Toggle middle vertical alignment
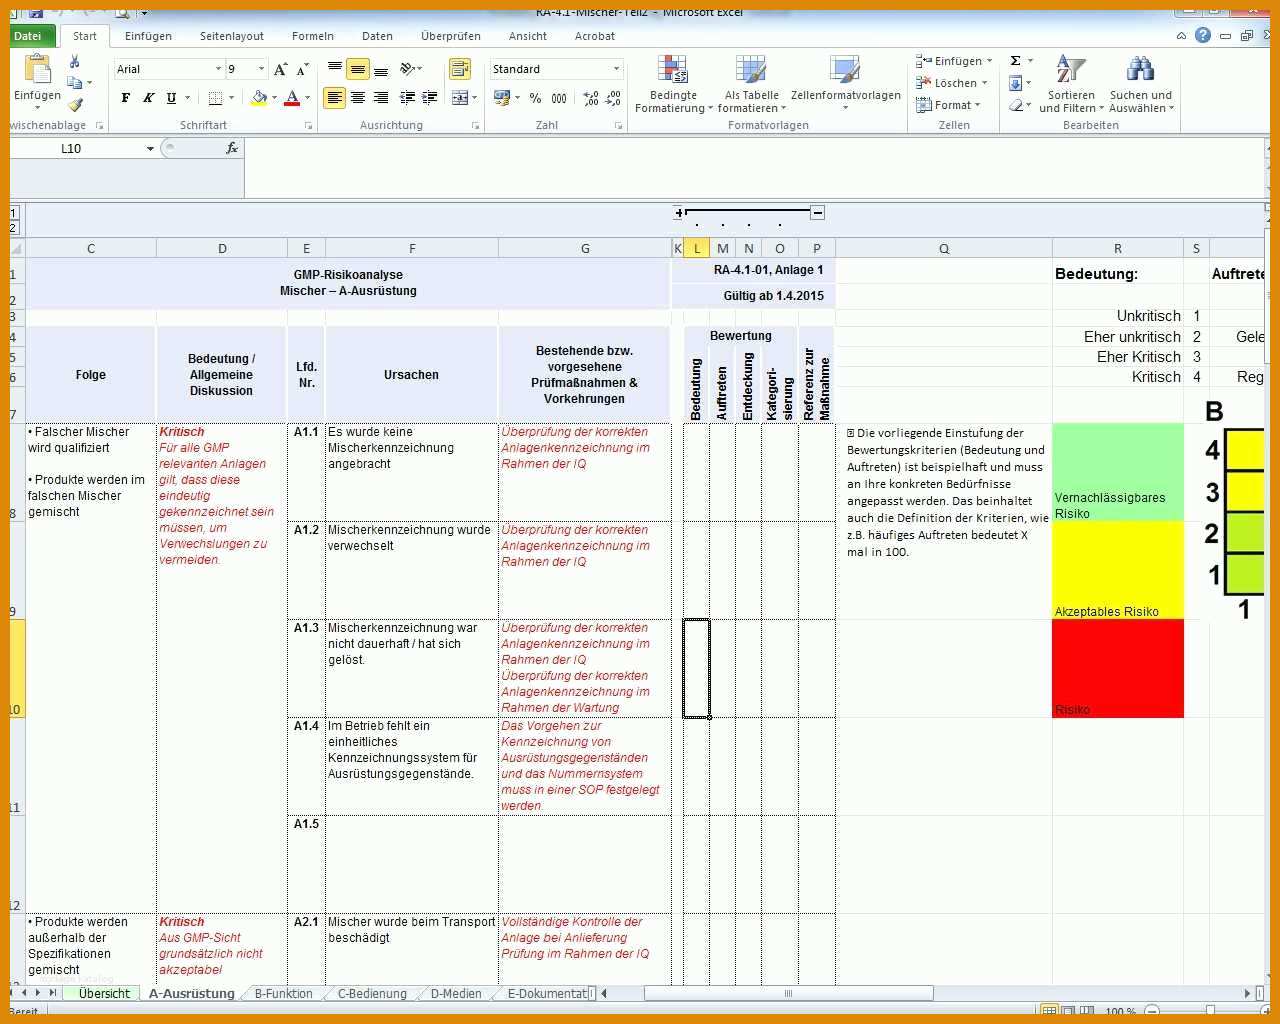1280x1024 pixels. pos(358,69)
